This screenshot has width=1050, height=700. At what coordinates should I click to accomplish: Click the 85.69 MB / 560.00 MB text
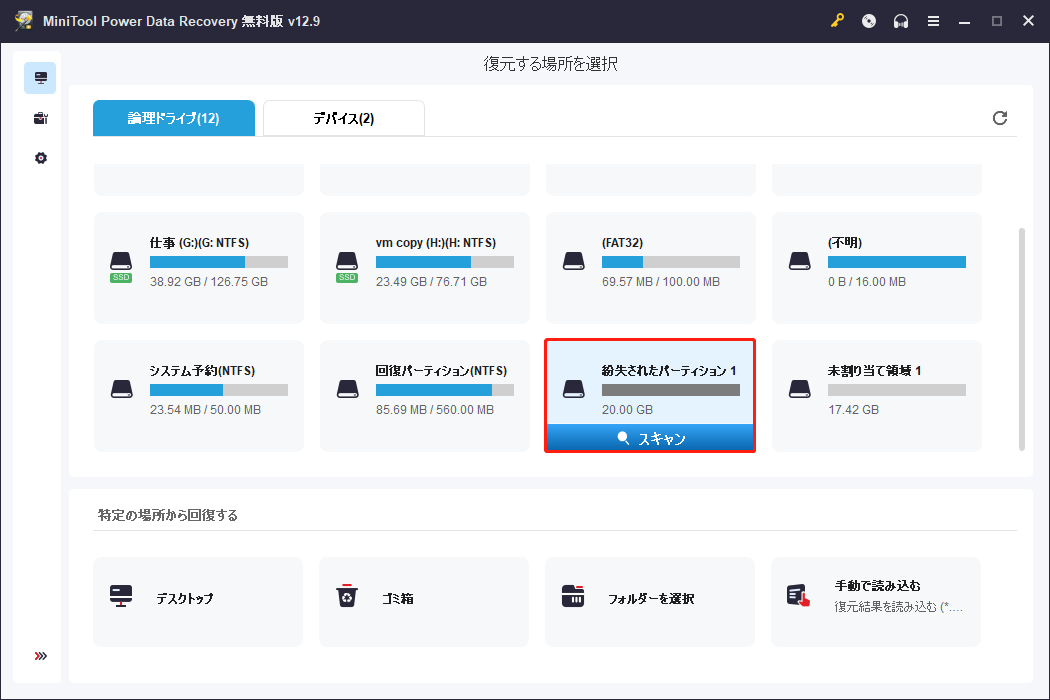coord(435,410)
